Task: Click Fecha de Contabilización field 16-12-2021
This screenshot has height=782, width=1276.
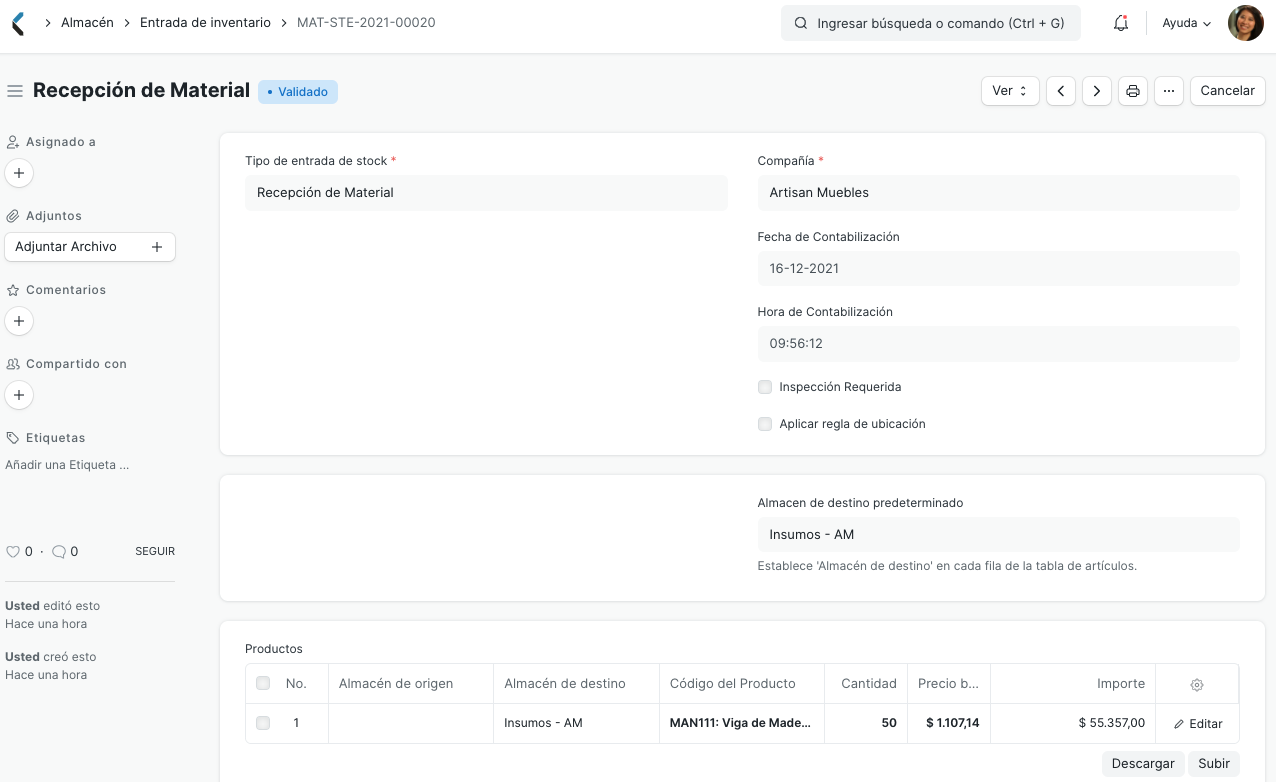Action: click(x=998, y=269)
